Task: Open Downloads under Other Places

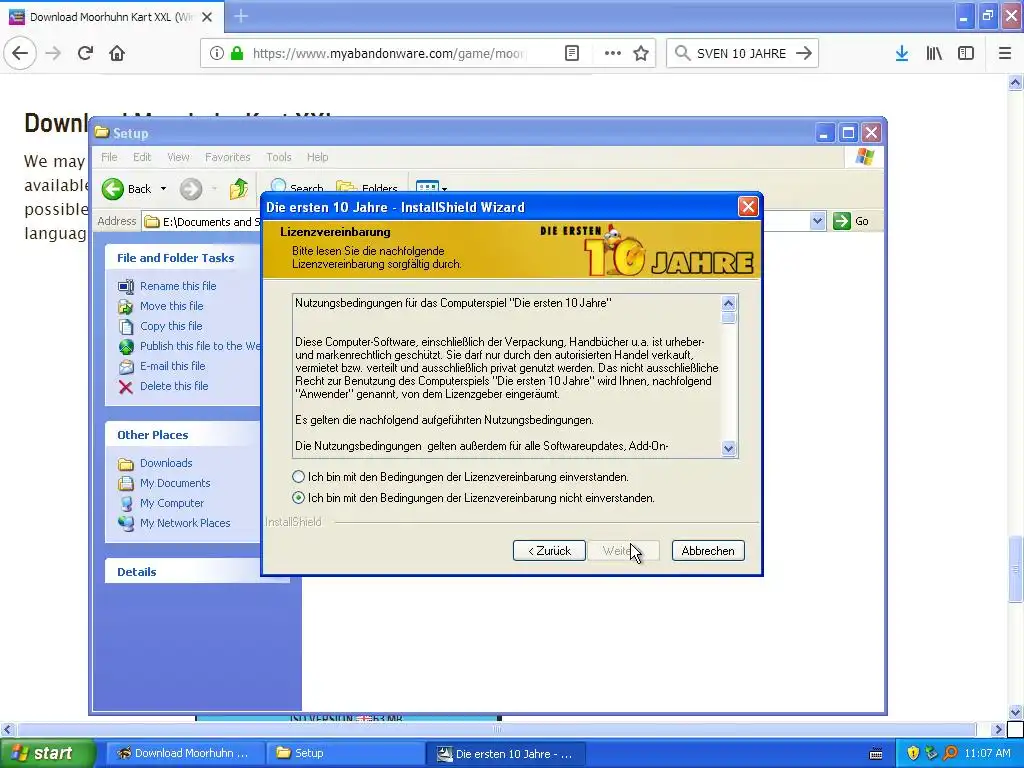Action: pos(166,463)
